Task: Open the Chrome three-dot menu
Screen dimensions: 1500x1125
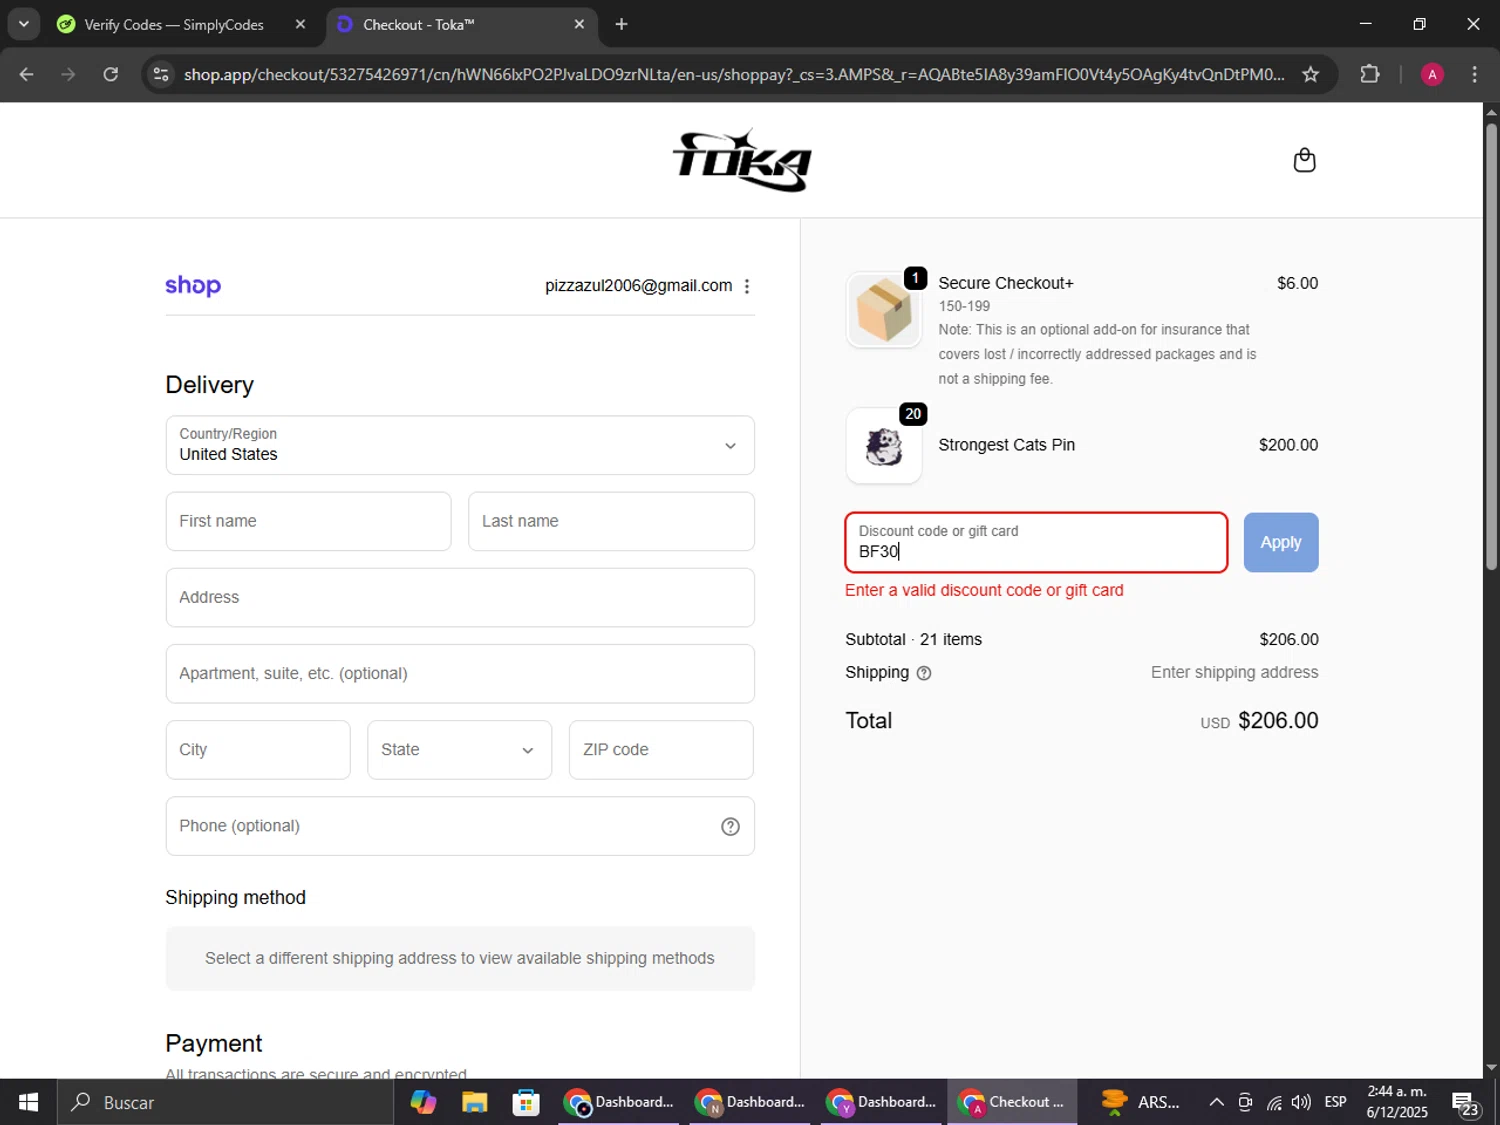Action: pyautogui.click(x=1474, y=74)
